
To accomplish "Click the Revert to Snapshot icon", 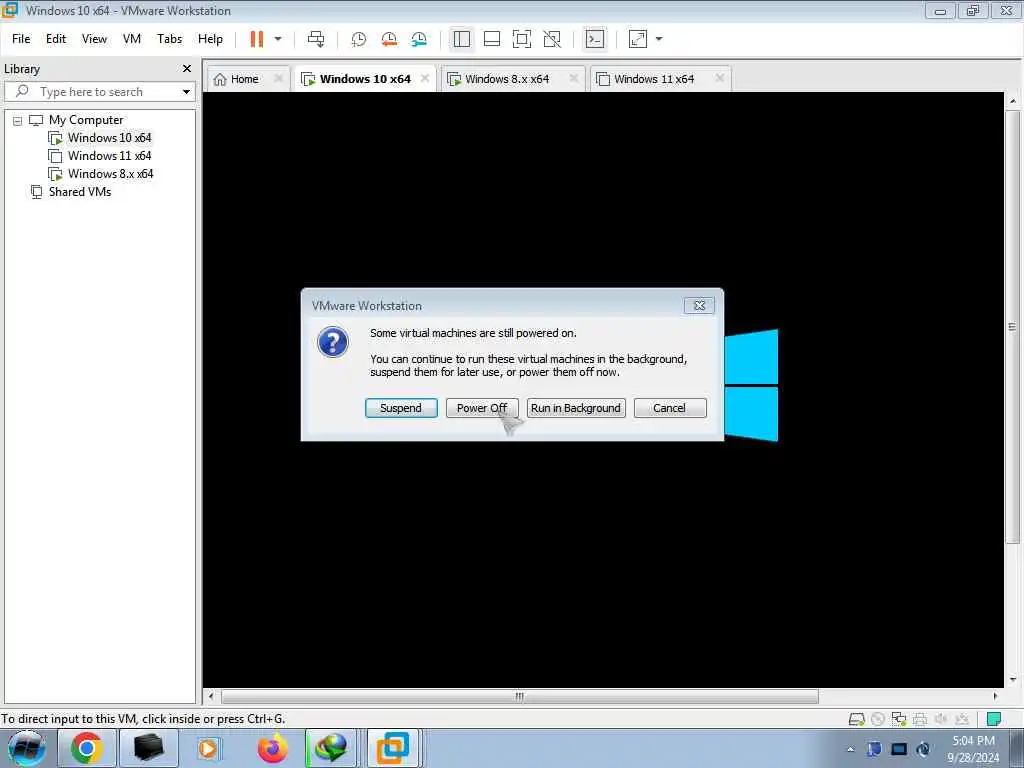I will 389,39.
